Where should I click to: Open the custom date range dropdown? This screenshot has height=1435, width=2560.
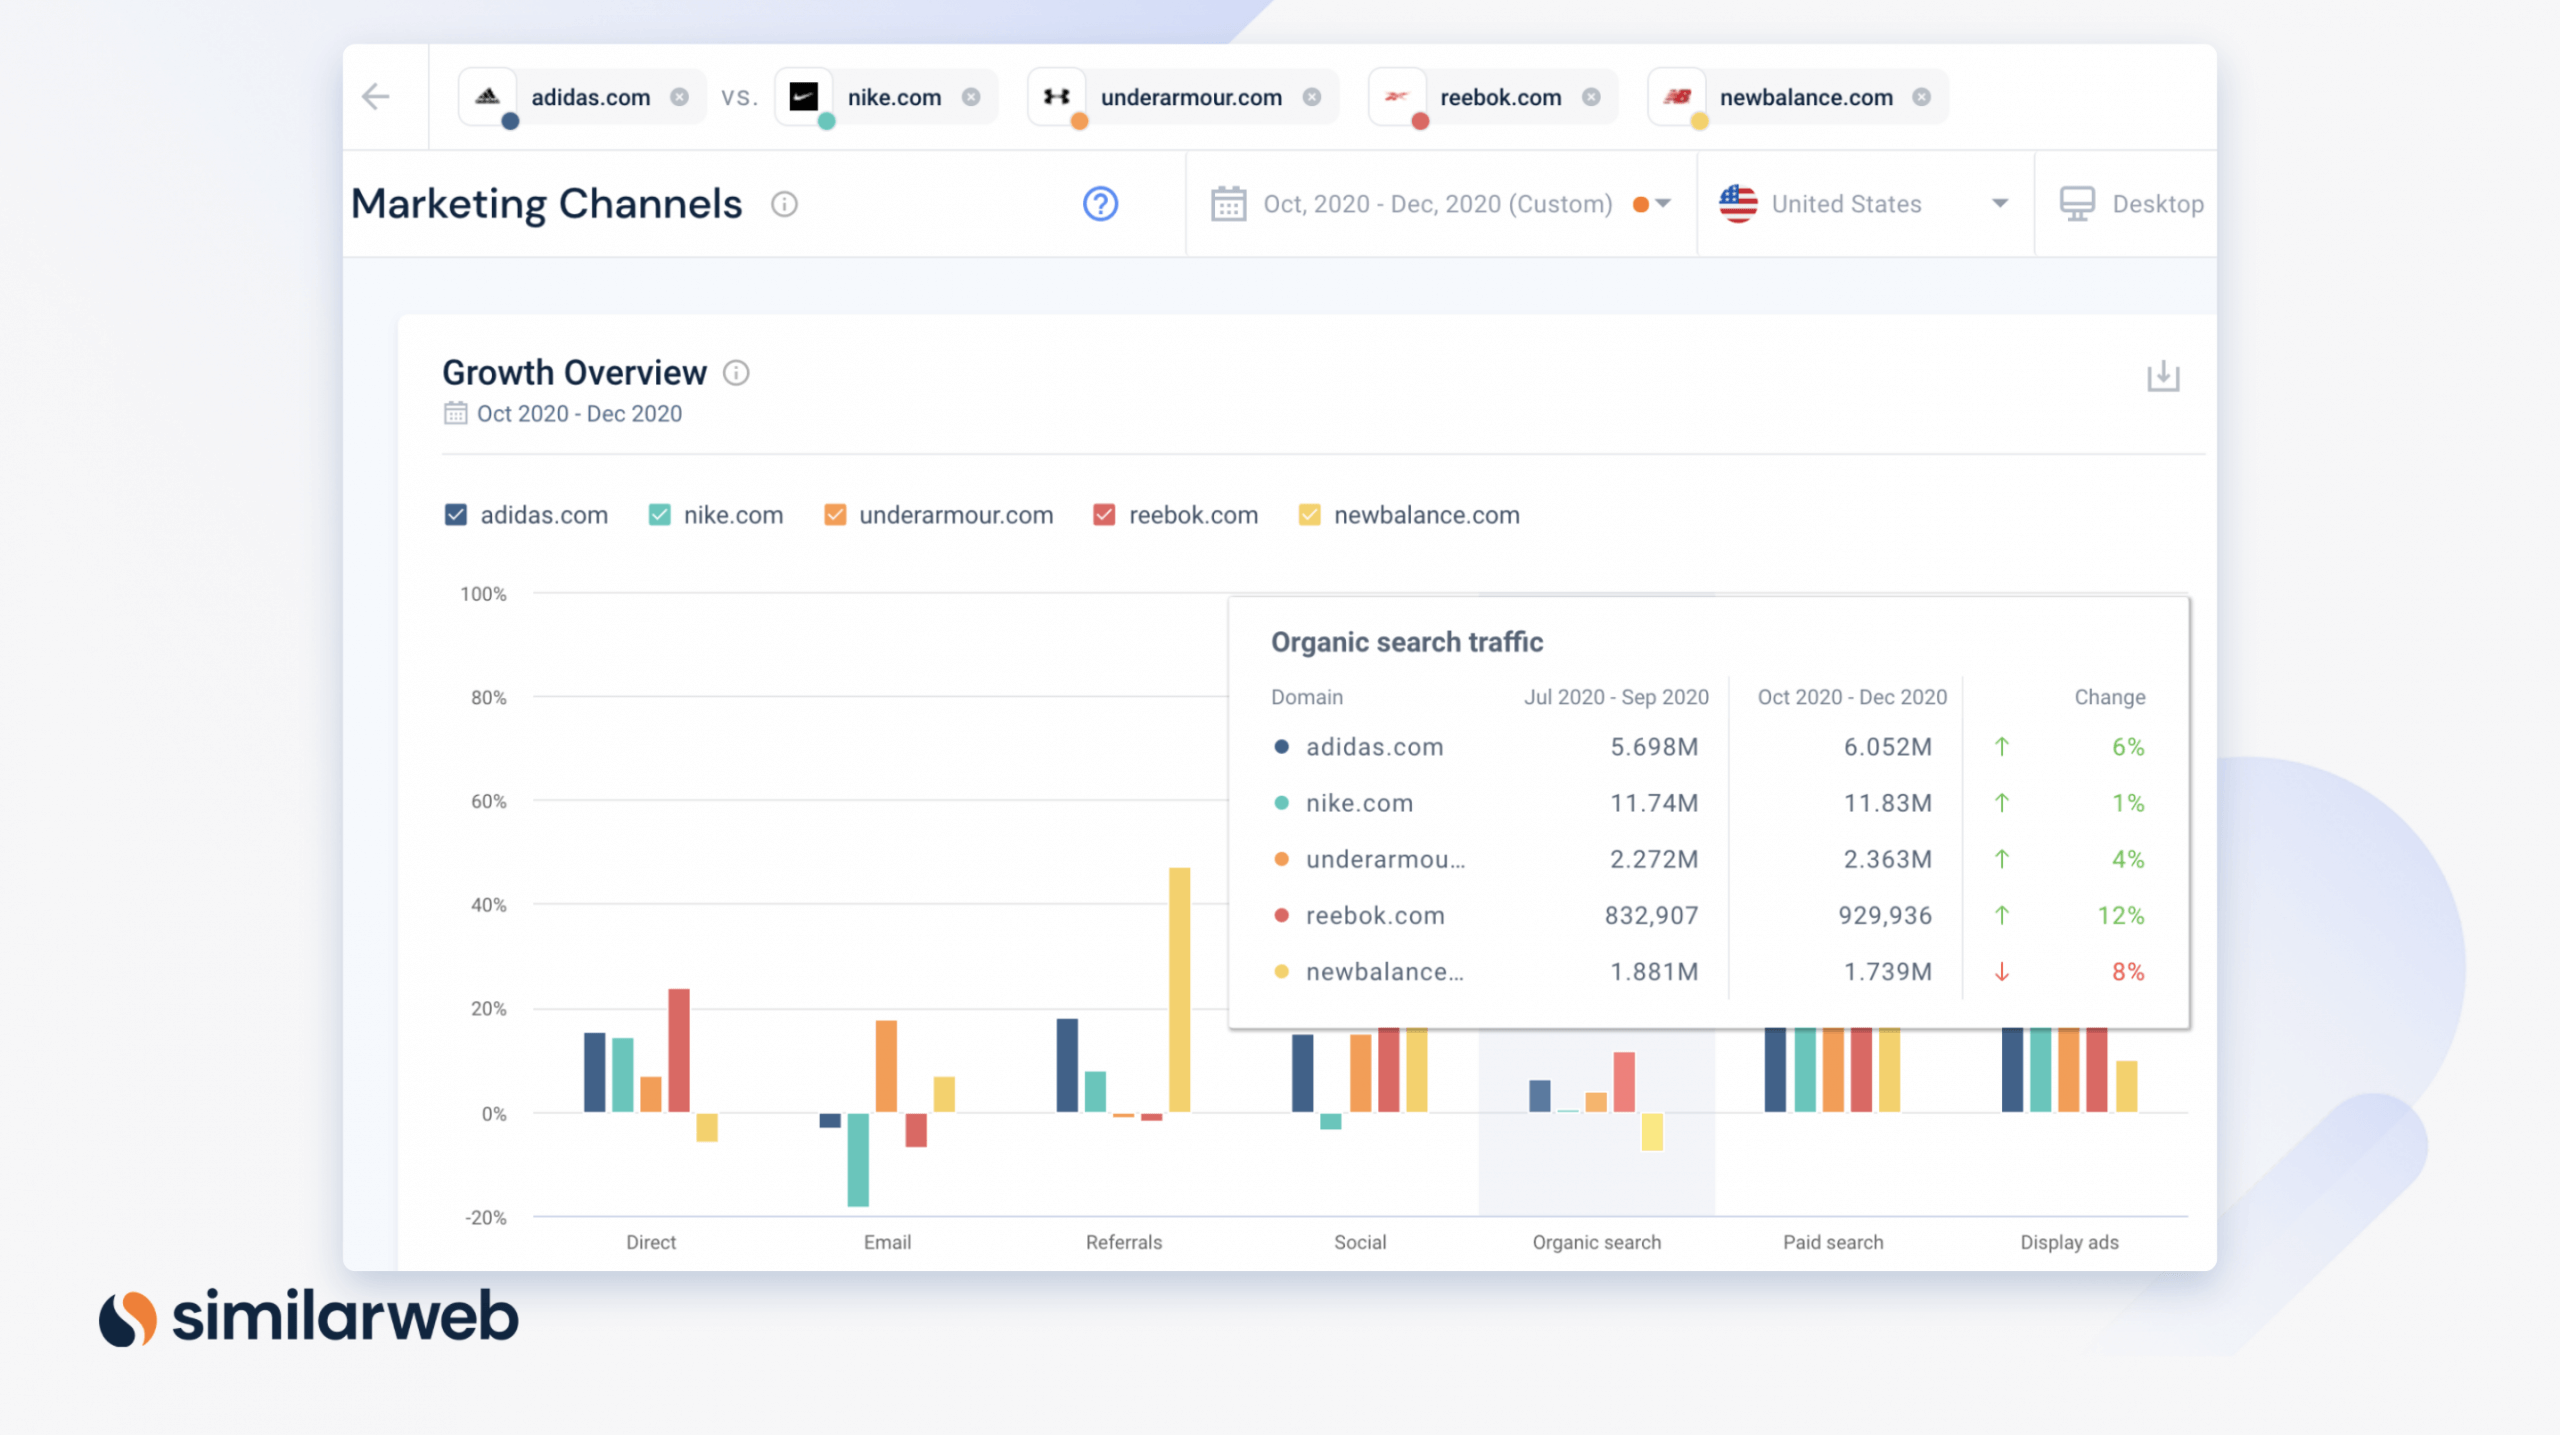click(1662, 203)
